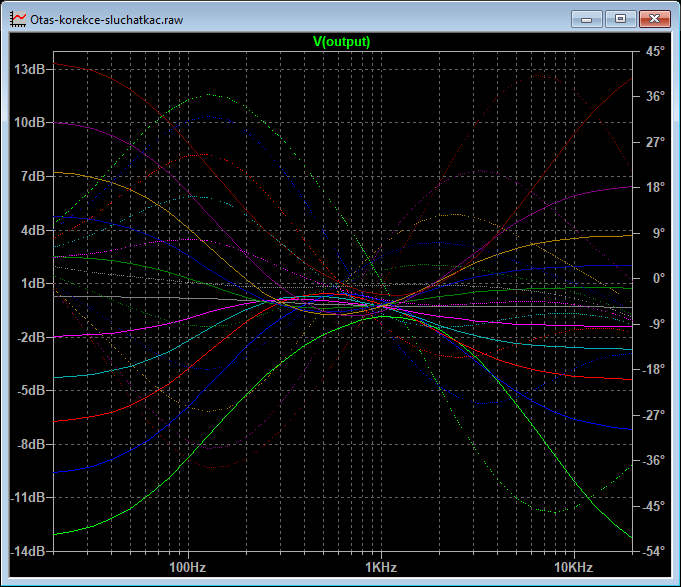Click the -54° phase axis label

tap(653, 551)
